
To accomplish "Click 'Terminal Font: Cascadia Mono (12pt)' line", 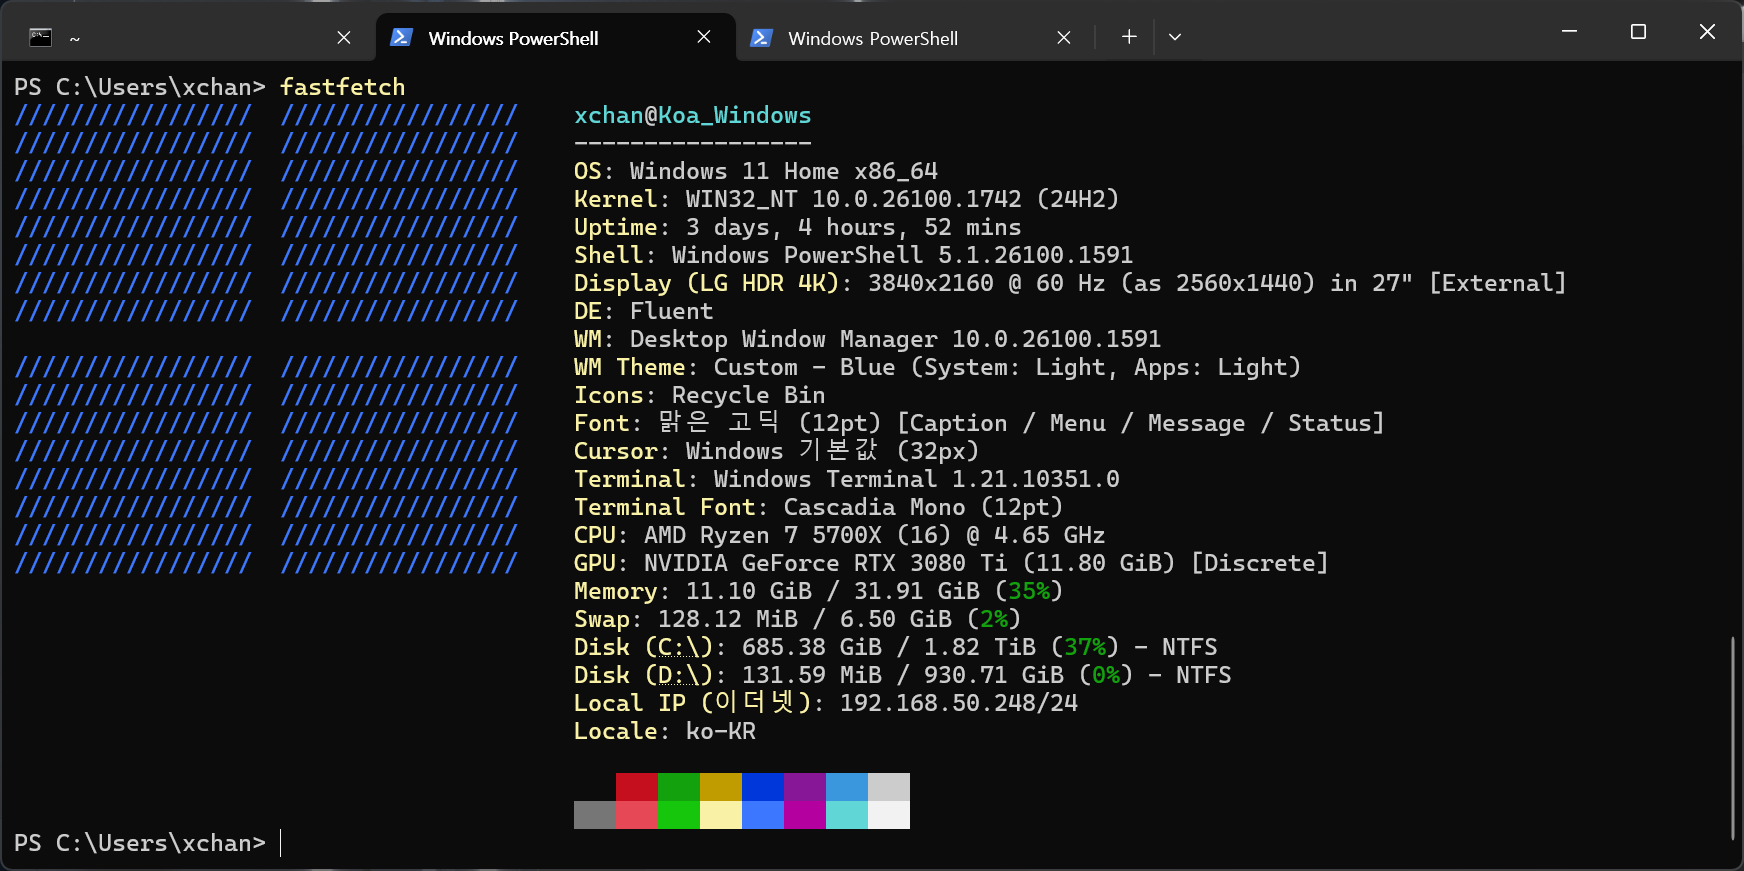I will point(818,507).
